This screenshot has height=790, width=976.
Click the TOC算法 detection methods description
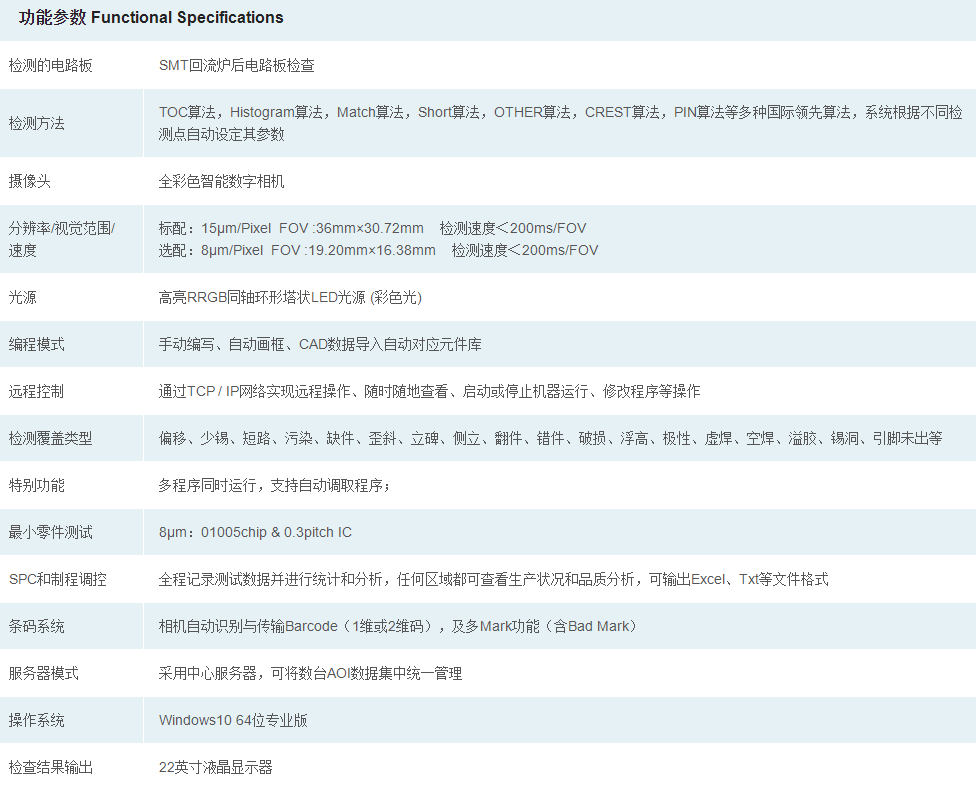pos(560,123)
